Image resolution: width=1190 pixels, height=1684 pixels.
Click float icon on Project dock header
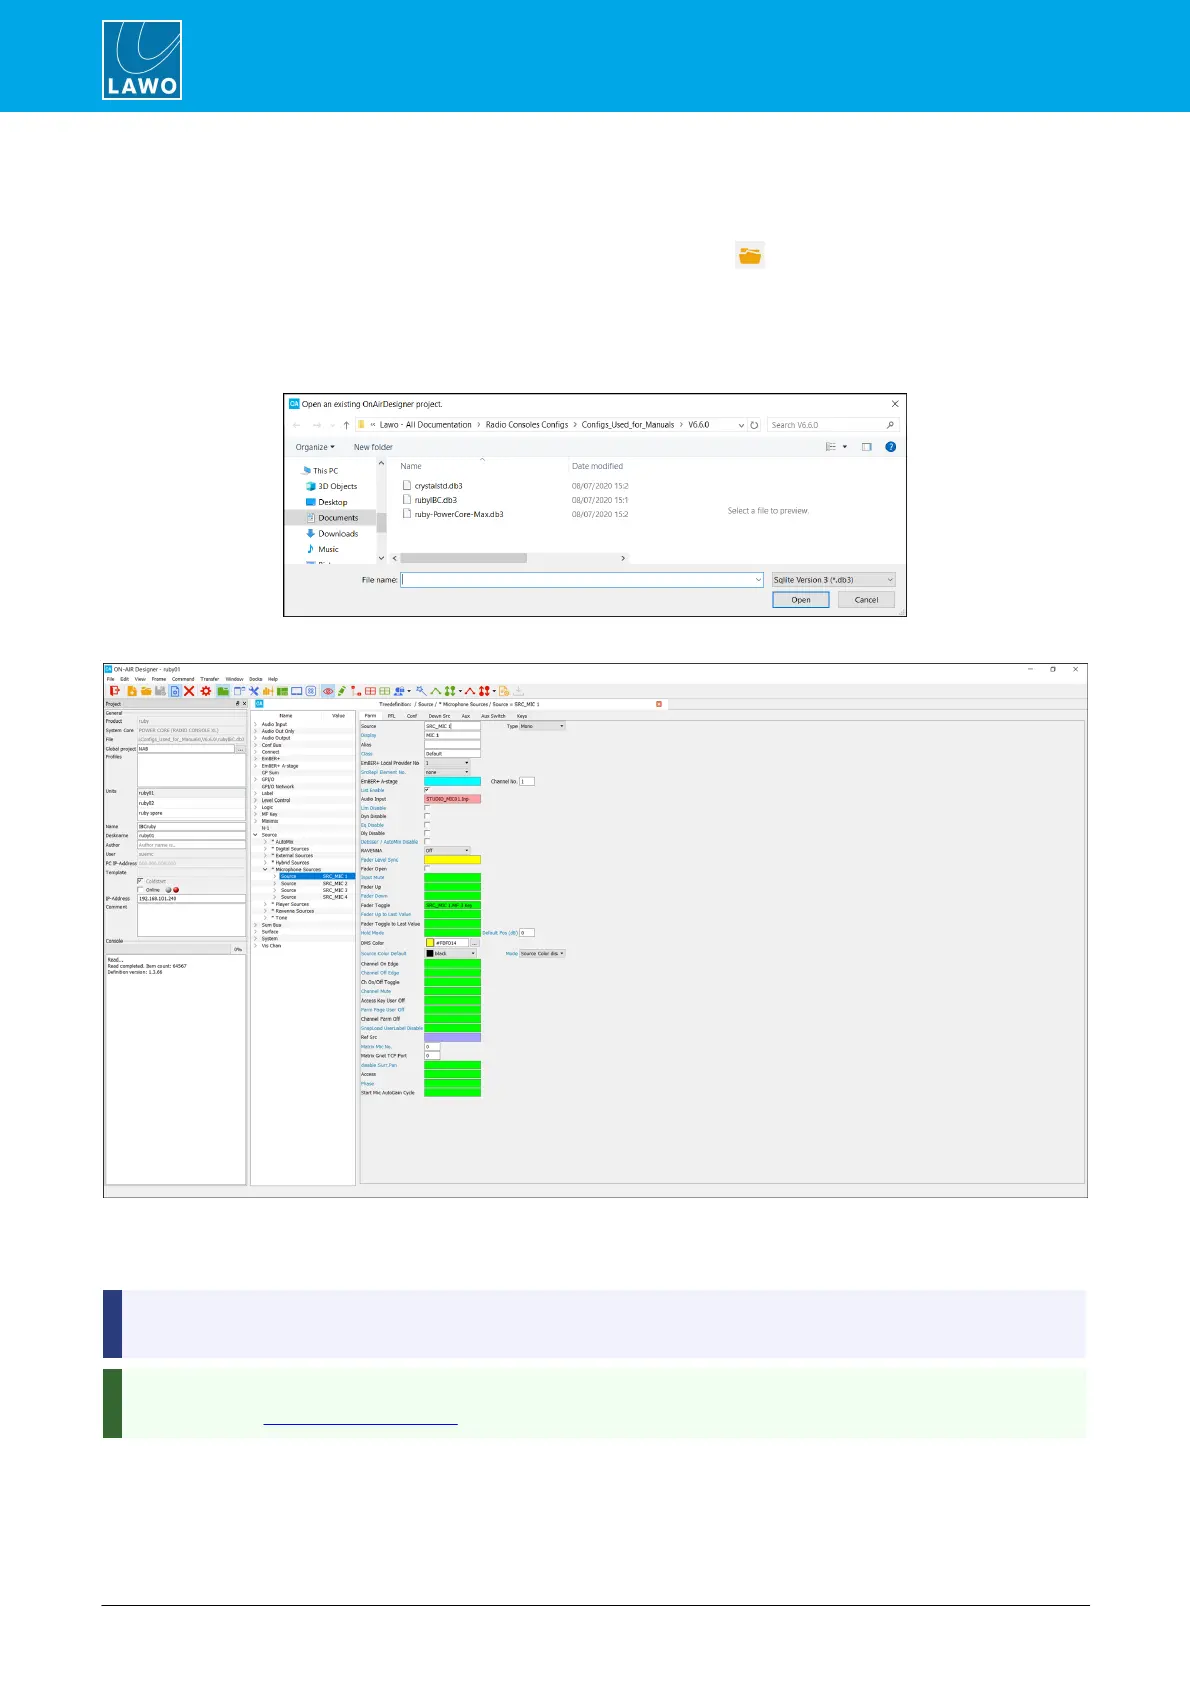[x=238, y=703]
